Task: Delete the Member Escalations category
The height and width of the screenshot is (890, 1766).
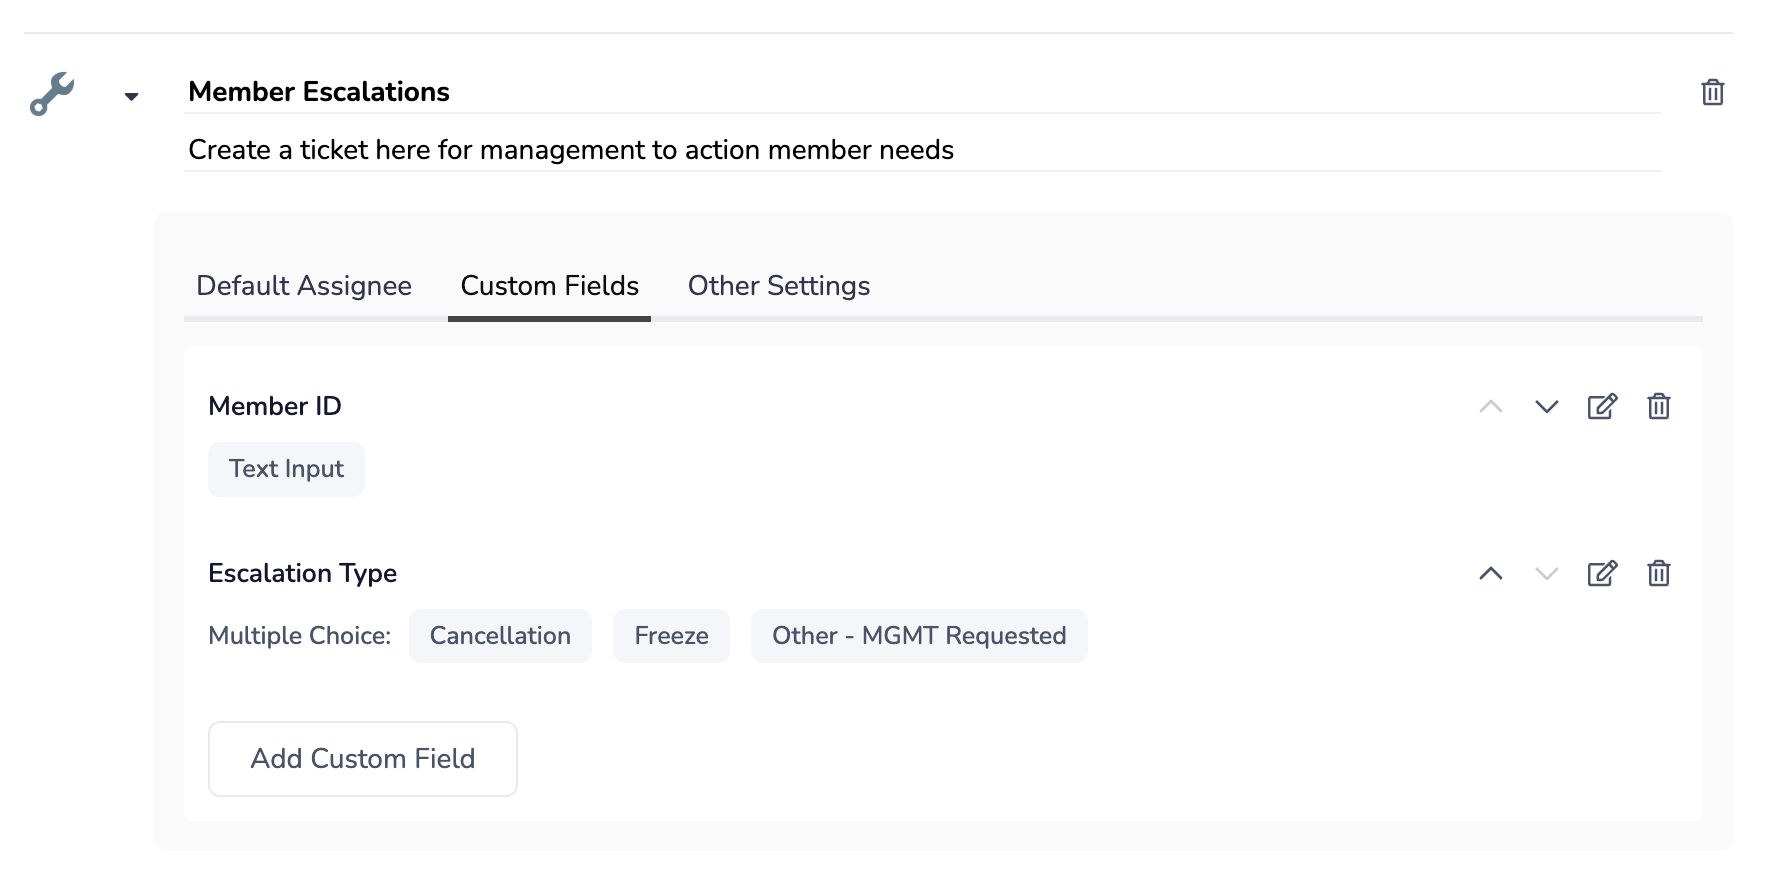Action: 1712,93
